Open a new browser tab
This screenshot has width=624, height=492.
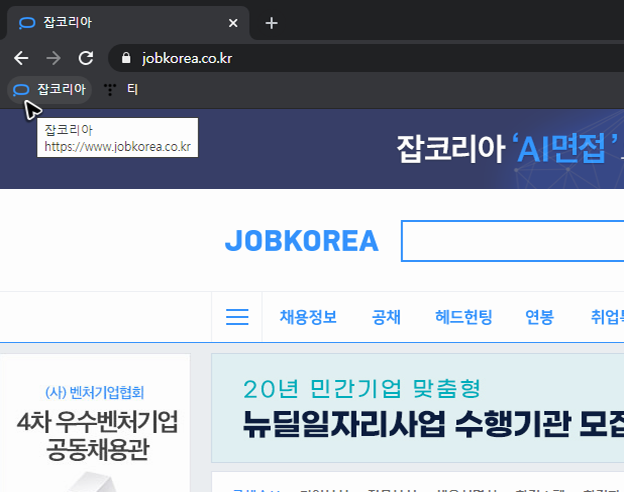271,23
